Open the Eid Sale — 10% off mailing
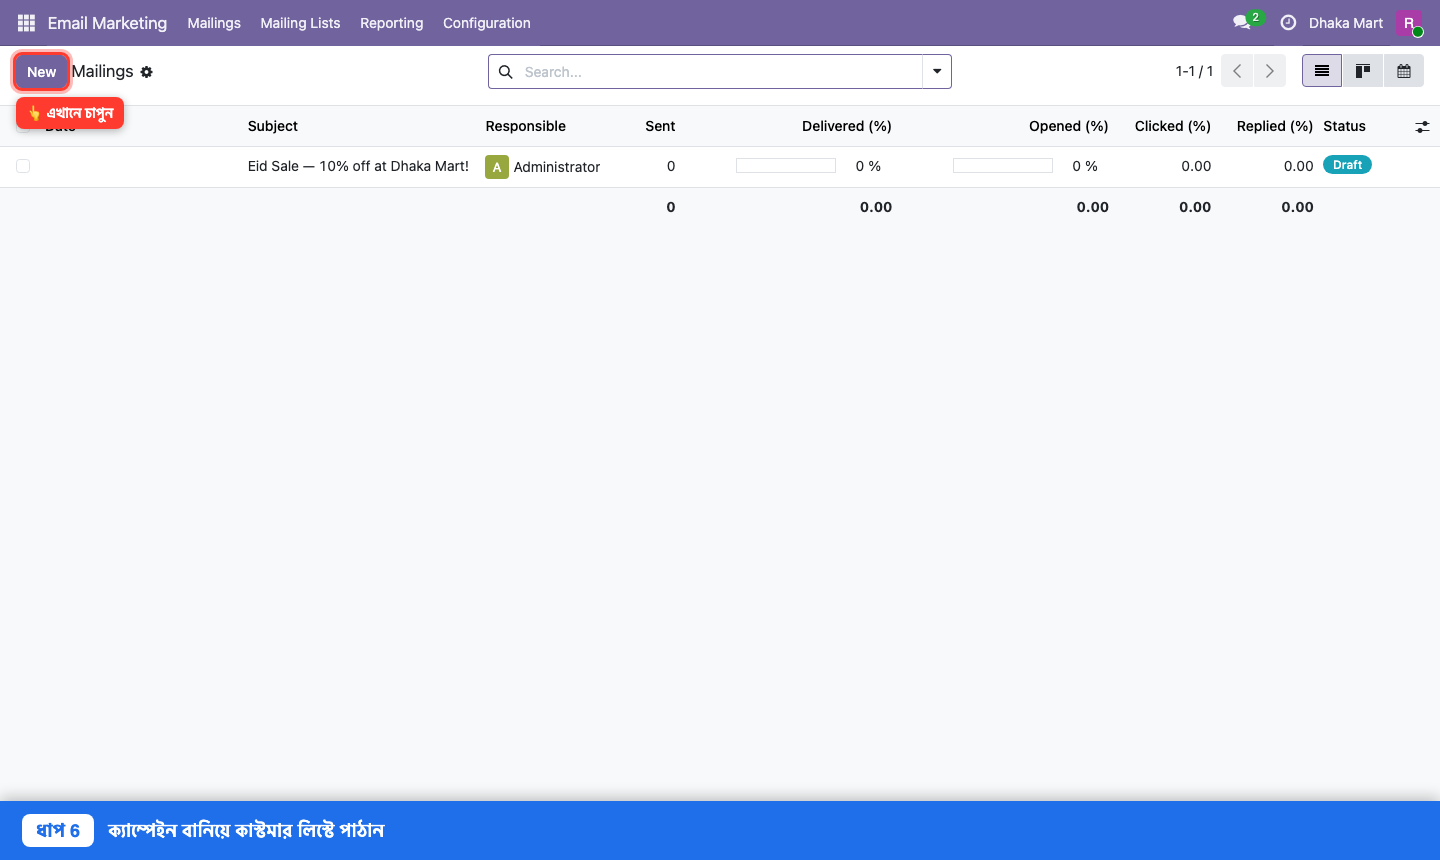The image size is (1440, 860). coord(358,166)
